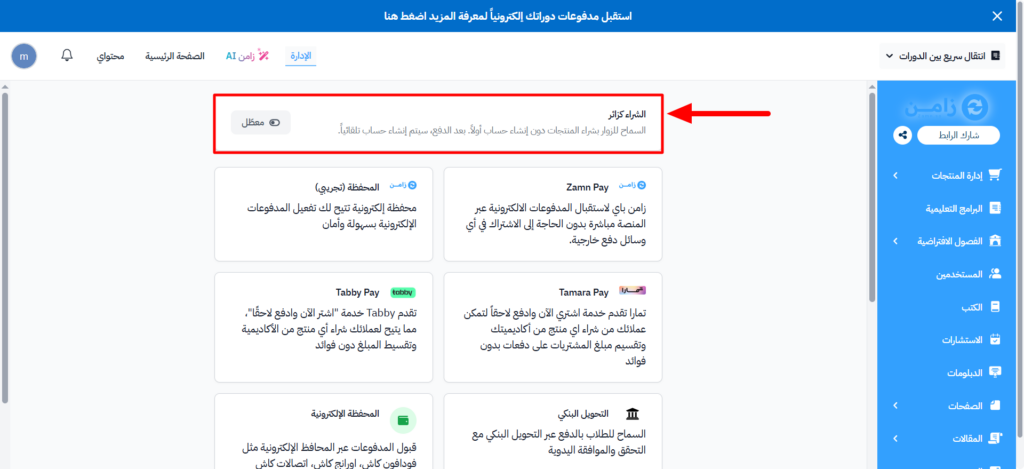
Task: Click the bank icon of التحويل البنكي
Action: [632, 413]
